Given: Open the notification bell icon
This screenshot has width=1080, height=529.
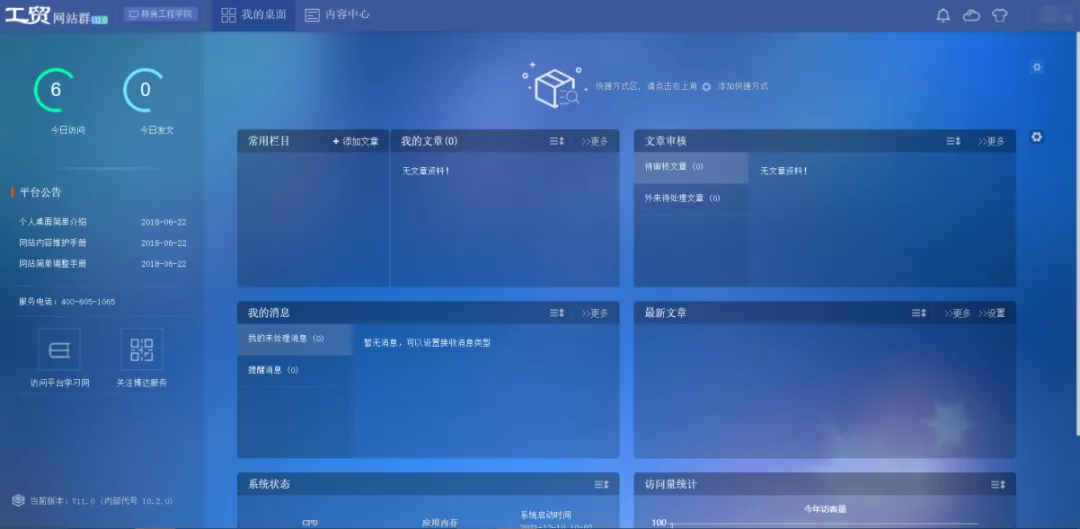Looking at the screenshot, I should (943, 15).
